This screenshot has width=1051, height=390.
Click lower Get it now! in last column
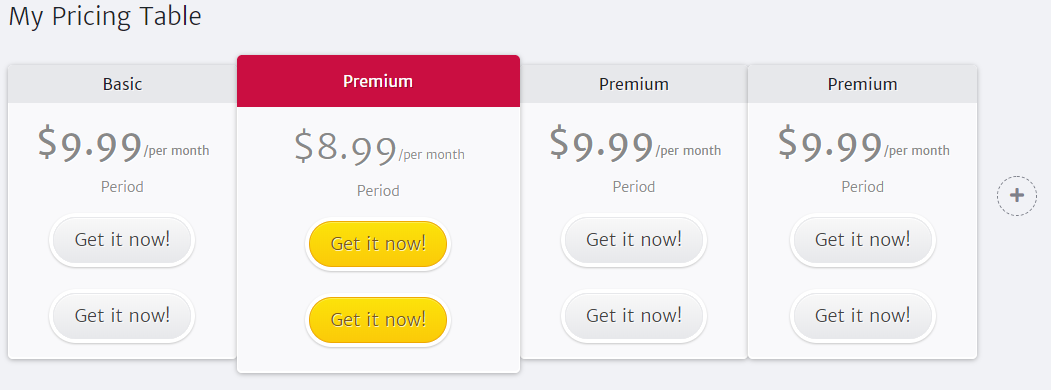pos(862,316)
